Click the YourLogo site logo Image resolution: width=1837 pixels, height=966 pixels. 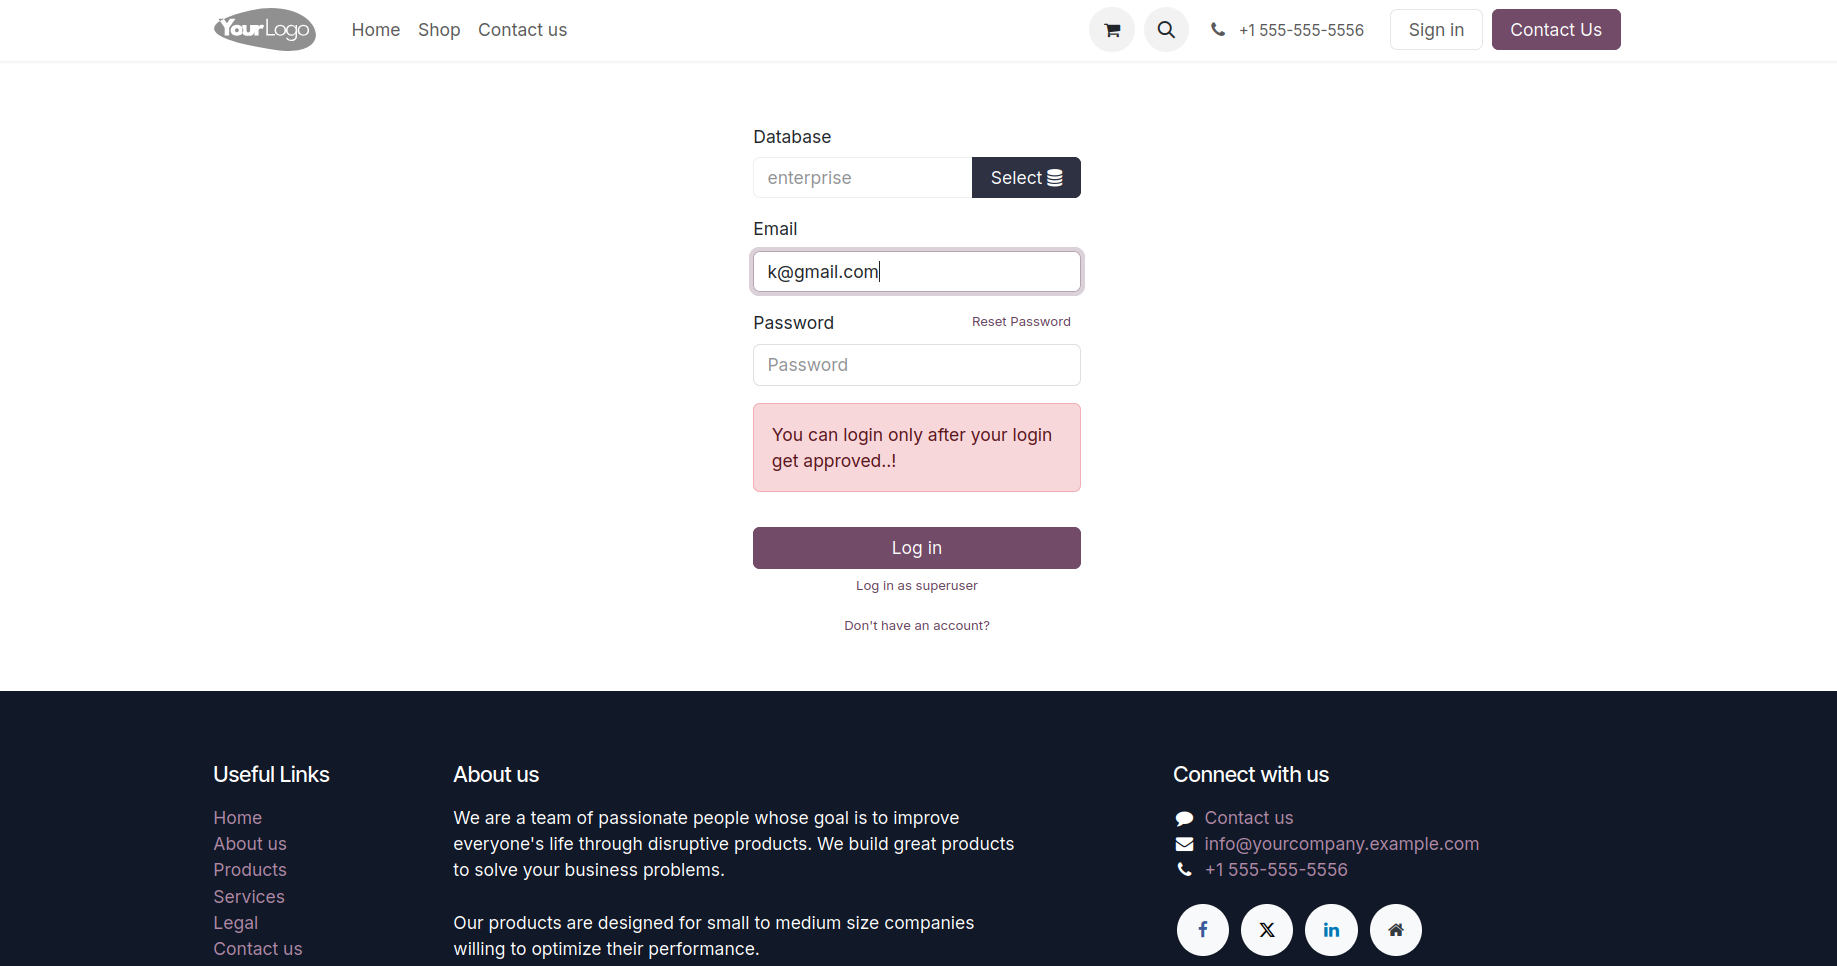click(265, 30)
